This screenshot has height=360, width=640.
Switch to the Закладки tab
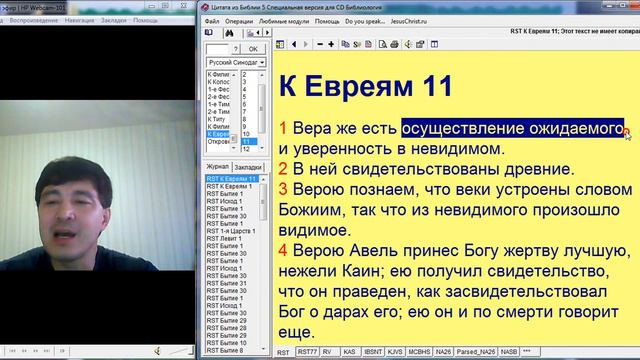coord(248,167)
